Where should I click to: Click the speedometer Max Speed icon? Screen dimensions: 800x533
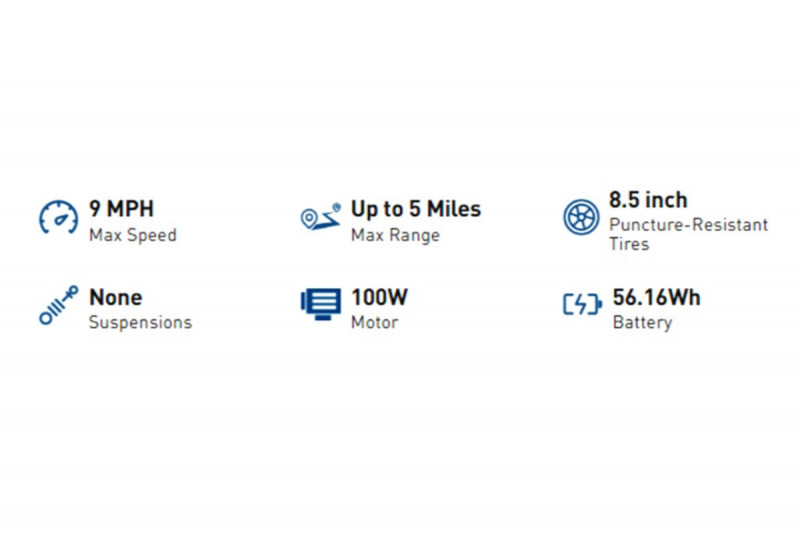click(58, 217)
